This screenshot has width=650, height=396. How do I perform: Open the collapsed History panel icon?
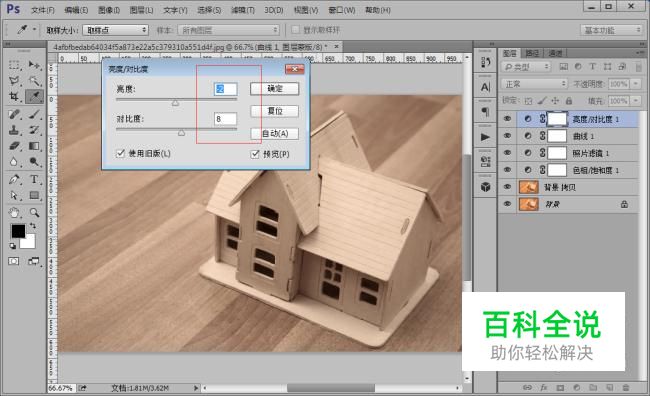(x=485, y=63)
